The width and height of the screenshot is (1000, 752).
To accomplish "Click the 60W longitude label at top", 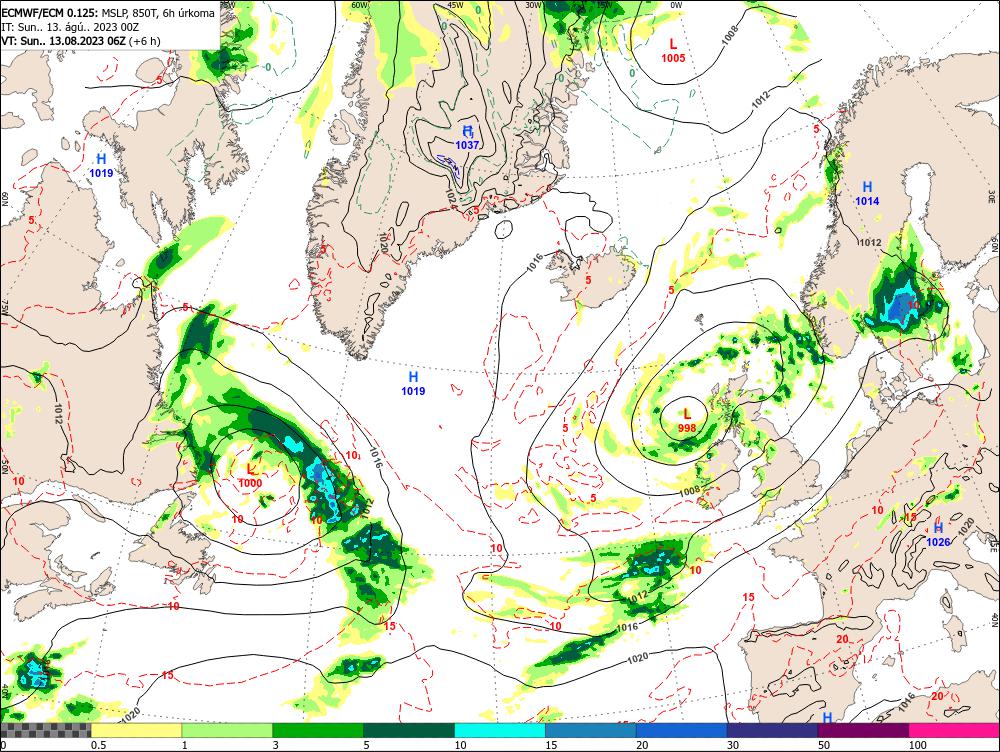I will 360,5.
